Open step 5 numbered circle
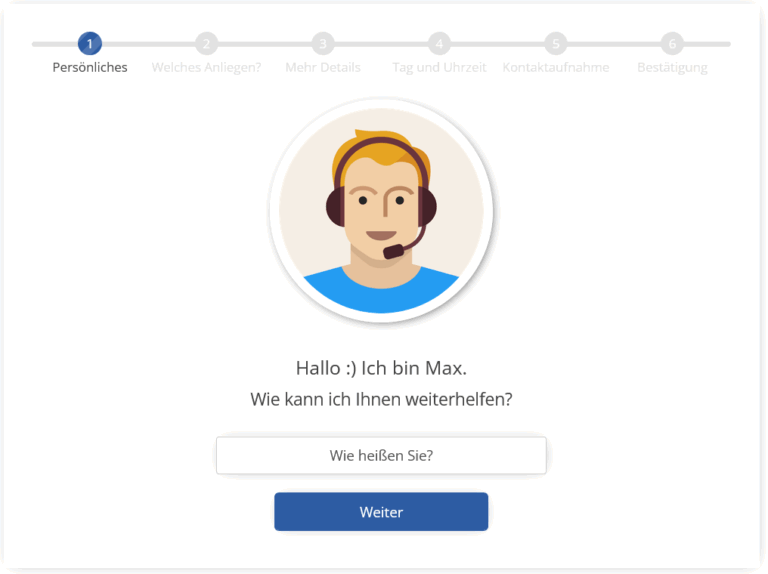Viewport: 768px width, 574px height. pyautogui.click(x=556, y=44)
